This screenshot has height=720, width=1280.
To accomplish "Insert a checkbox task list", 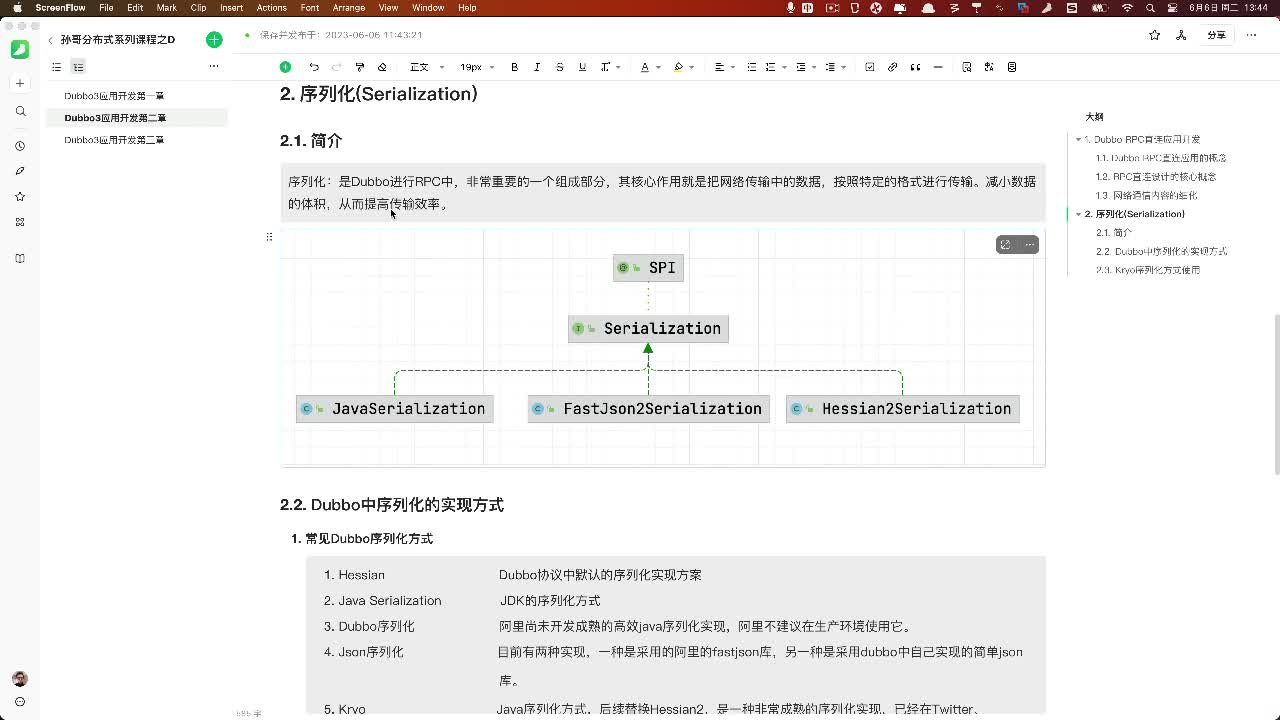I will 870,67.
